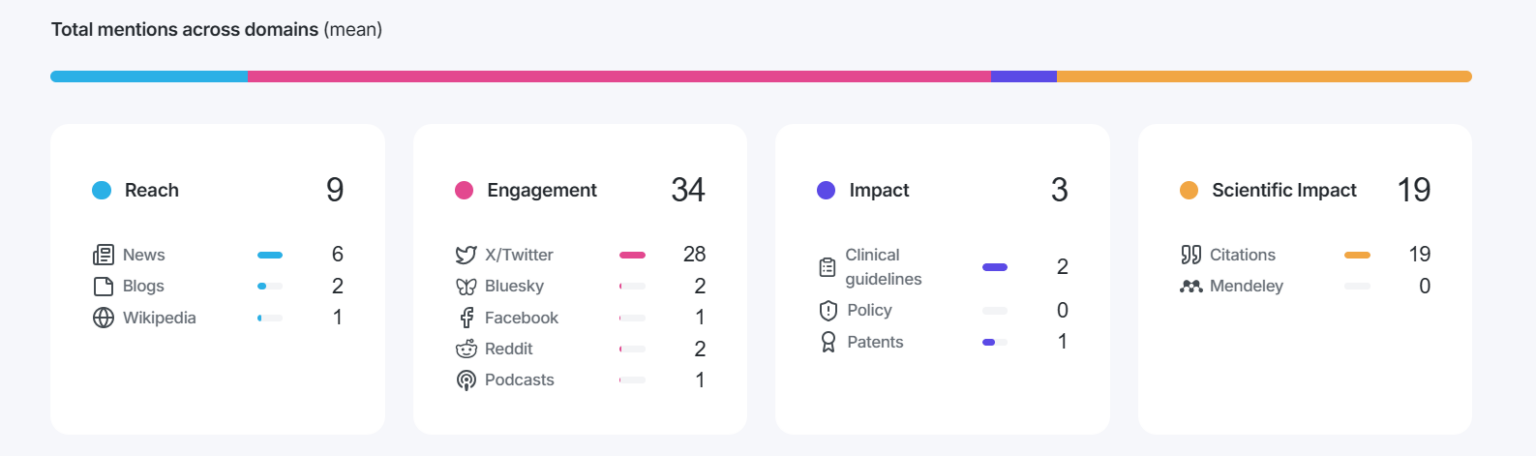Click the Facebook icon
1536x456 pixels.
(x=466, y=318)
